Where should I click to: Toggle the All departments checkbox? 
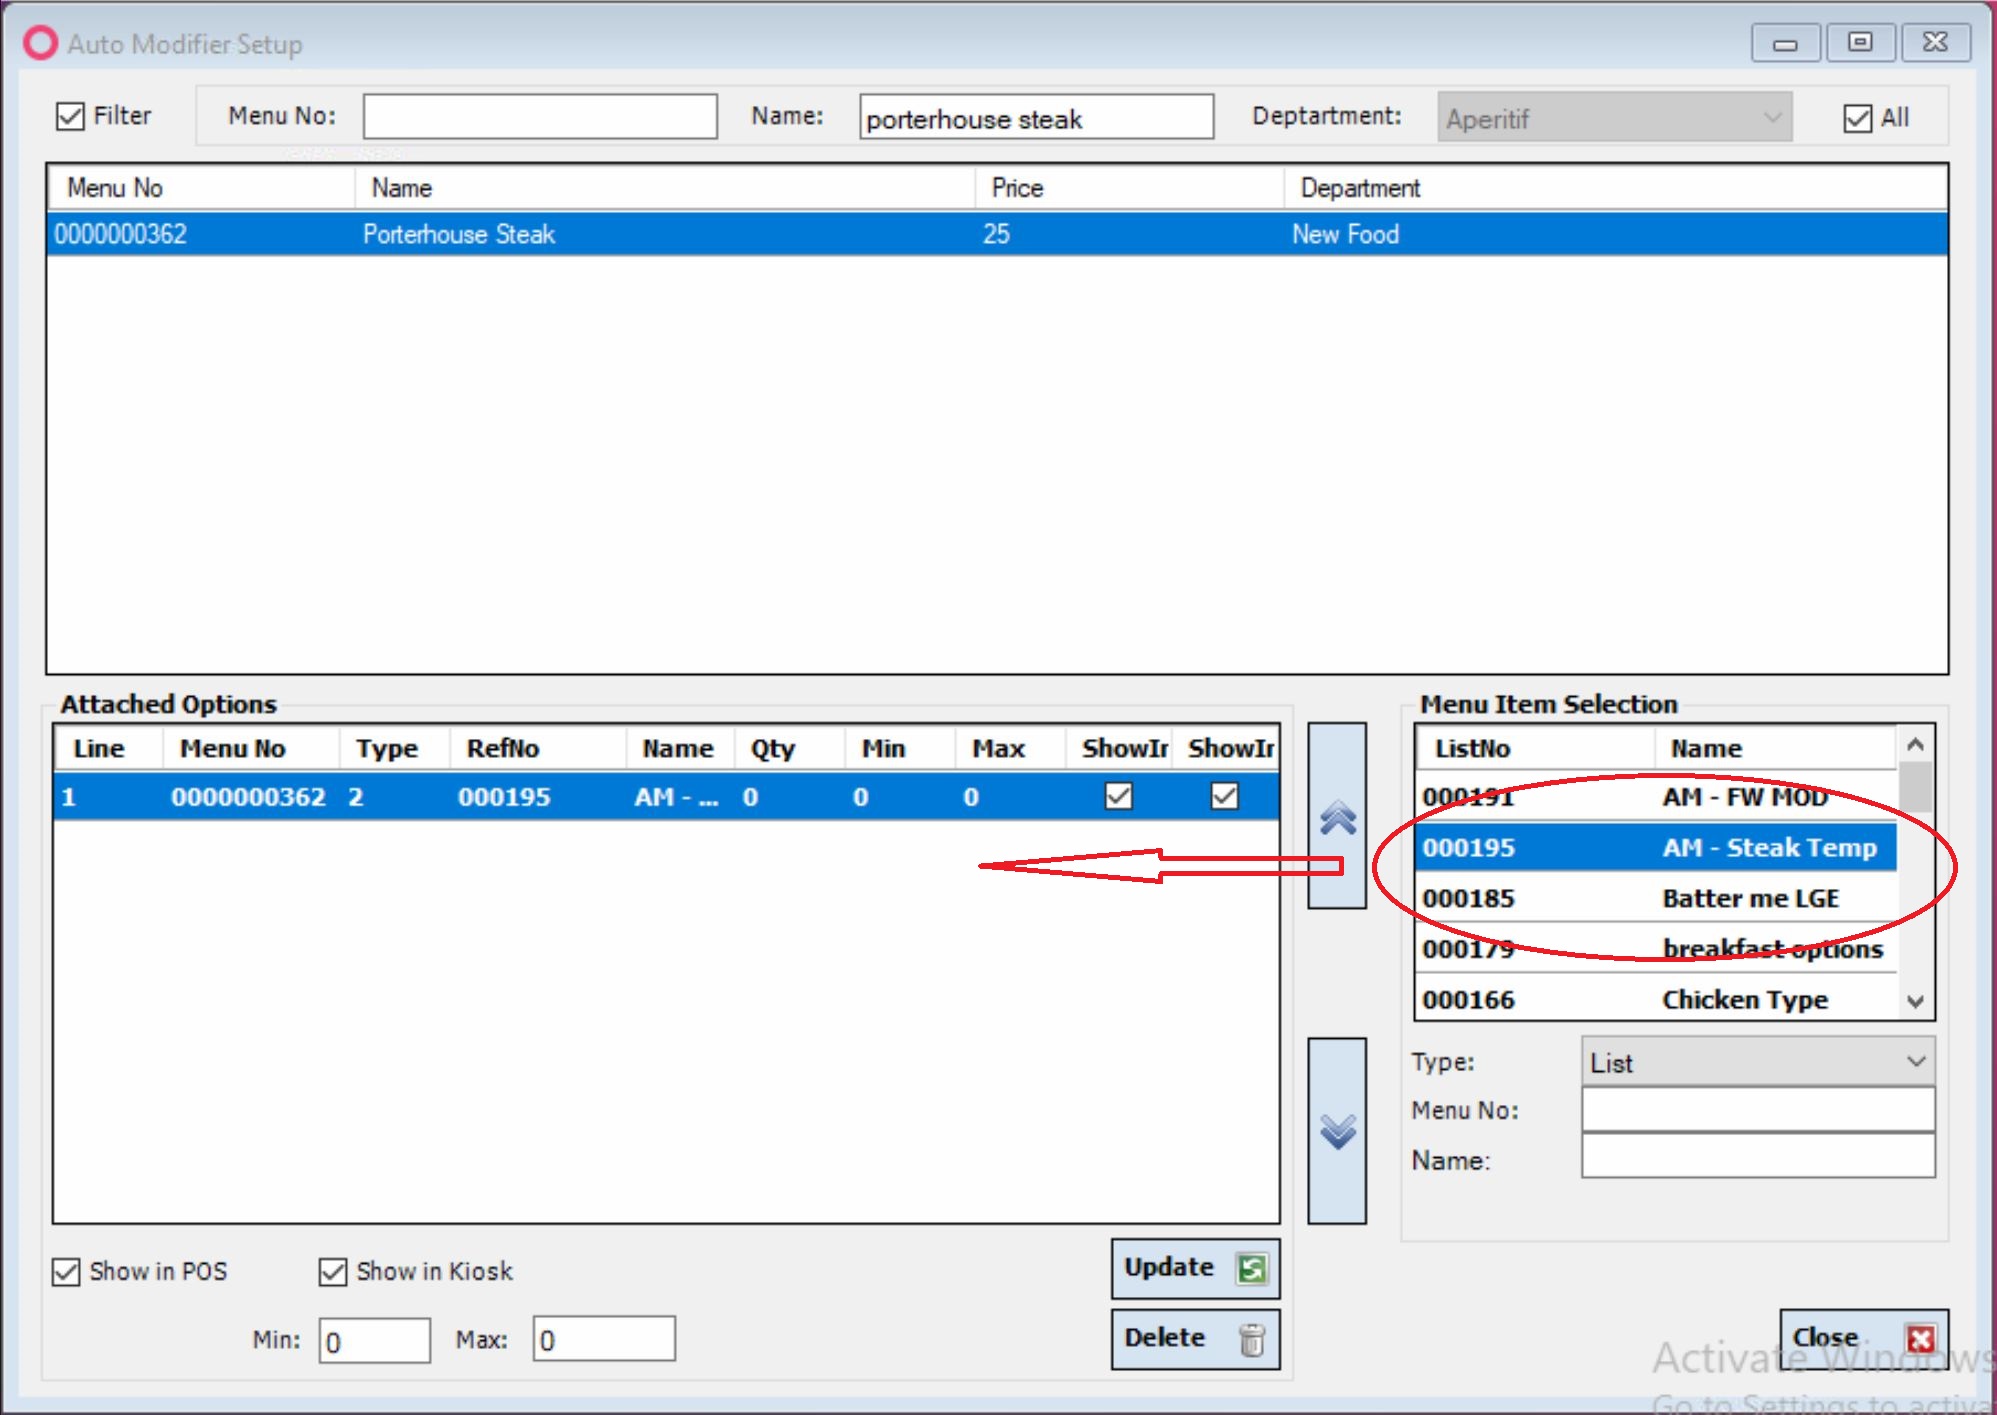point(1857,118)
